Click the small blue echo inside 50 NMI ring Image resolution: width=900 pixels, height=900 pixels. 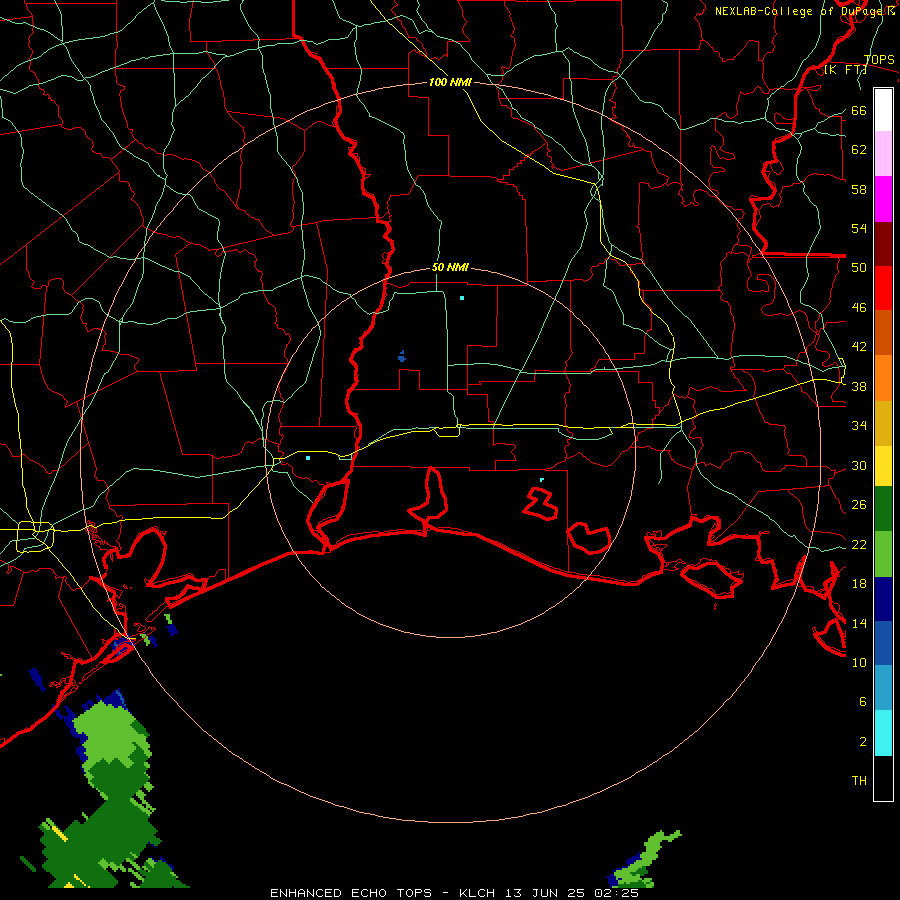(x=402, y=357)
